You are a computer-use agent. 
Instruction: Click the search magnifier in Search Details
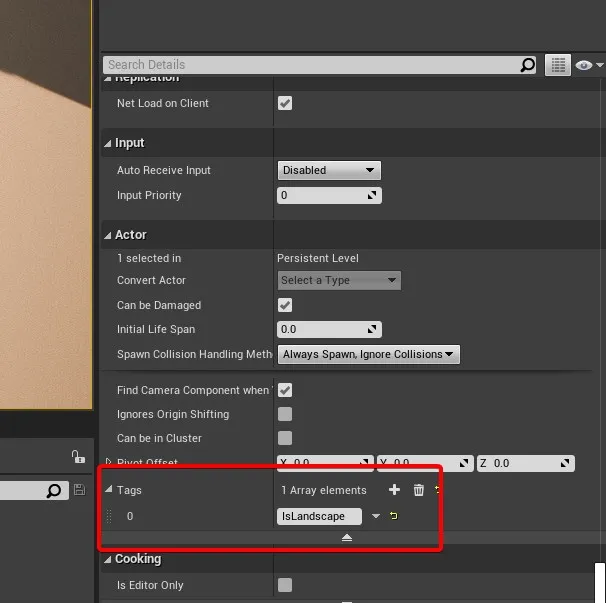(x=528, y=65)
